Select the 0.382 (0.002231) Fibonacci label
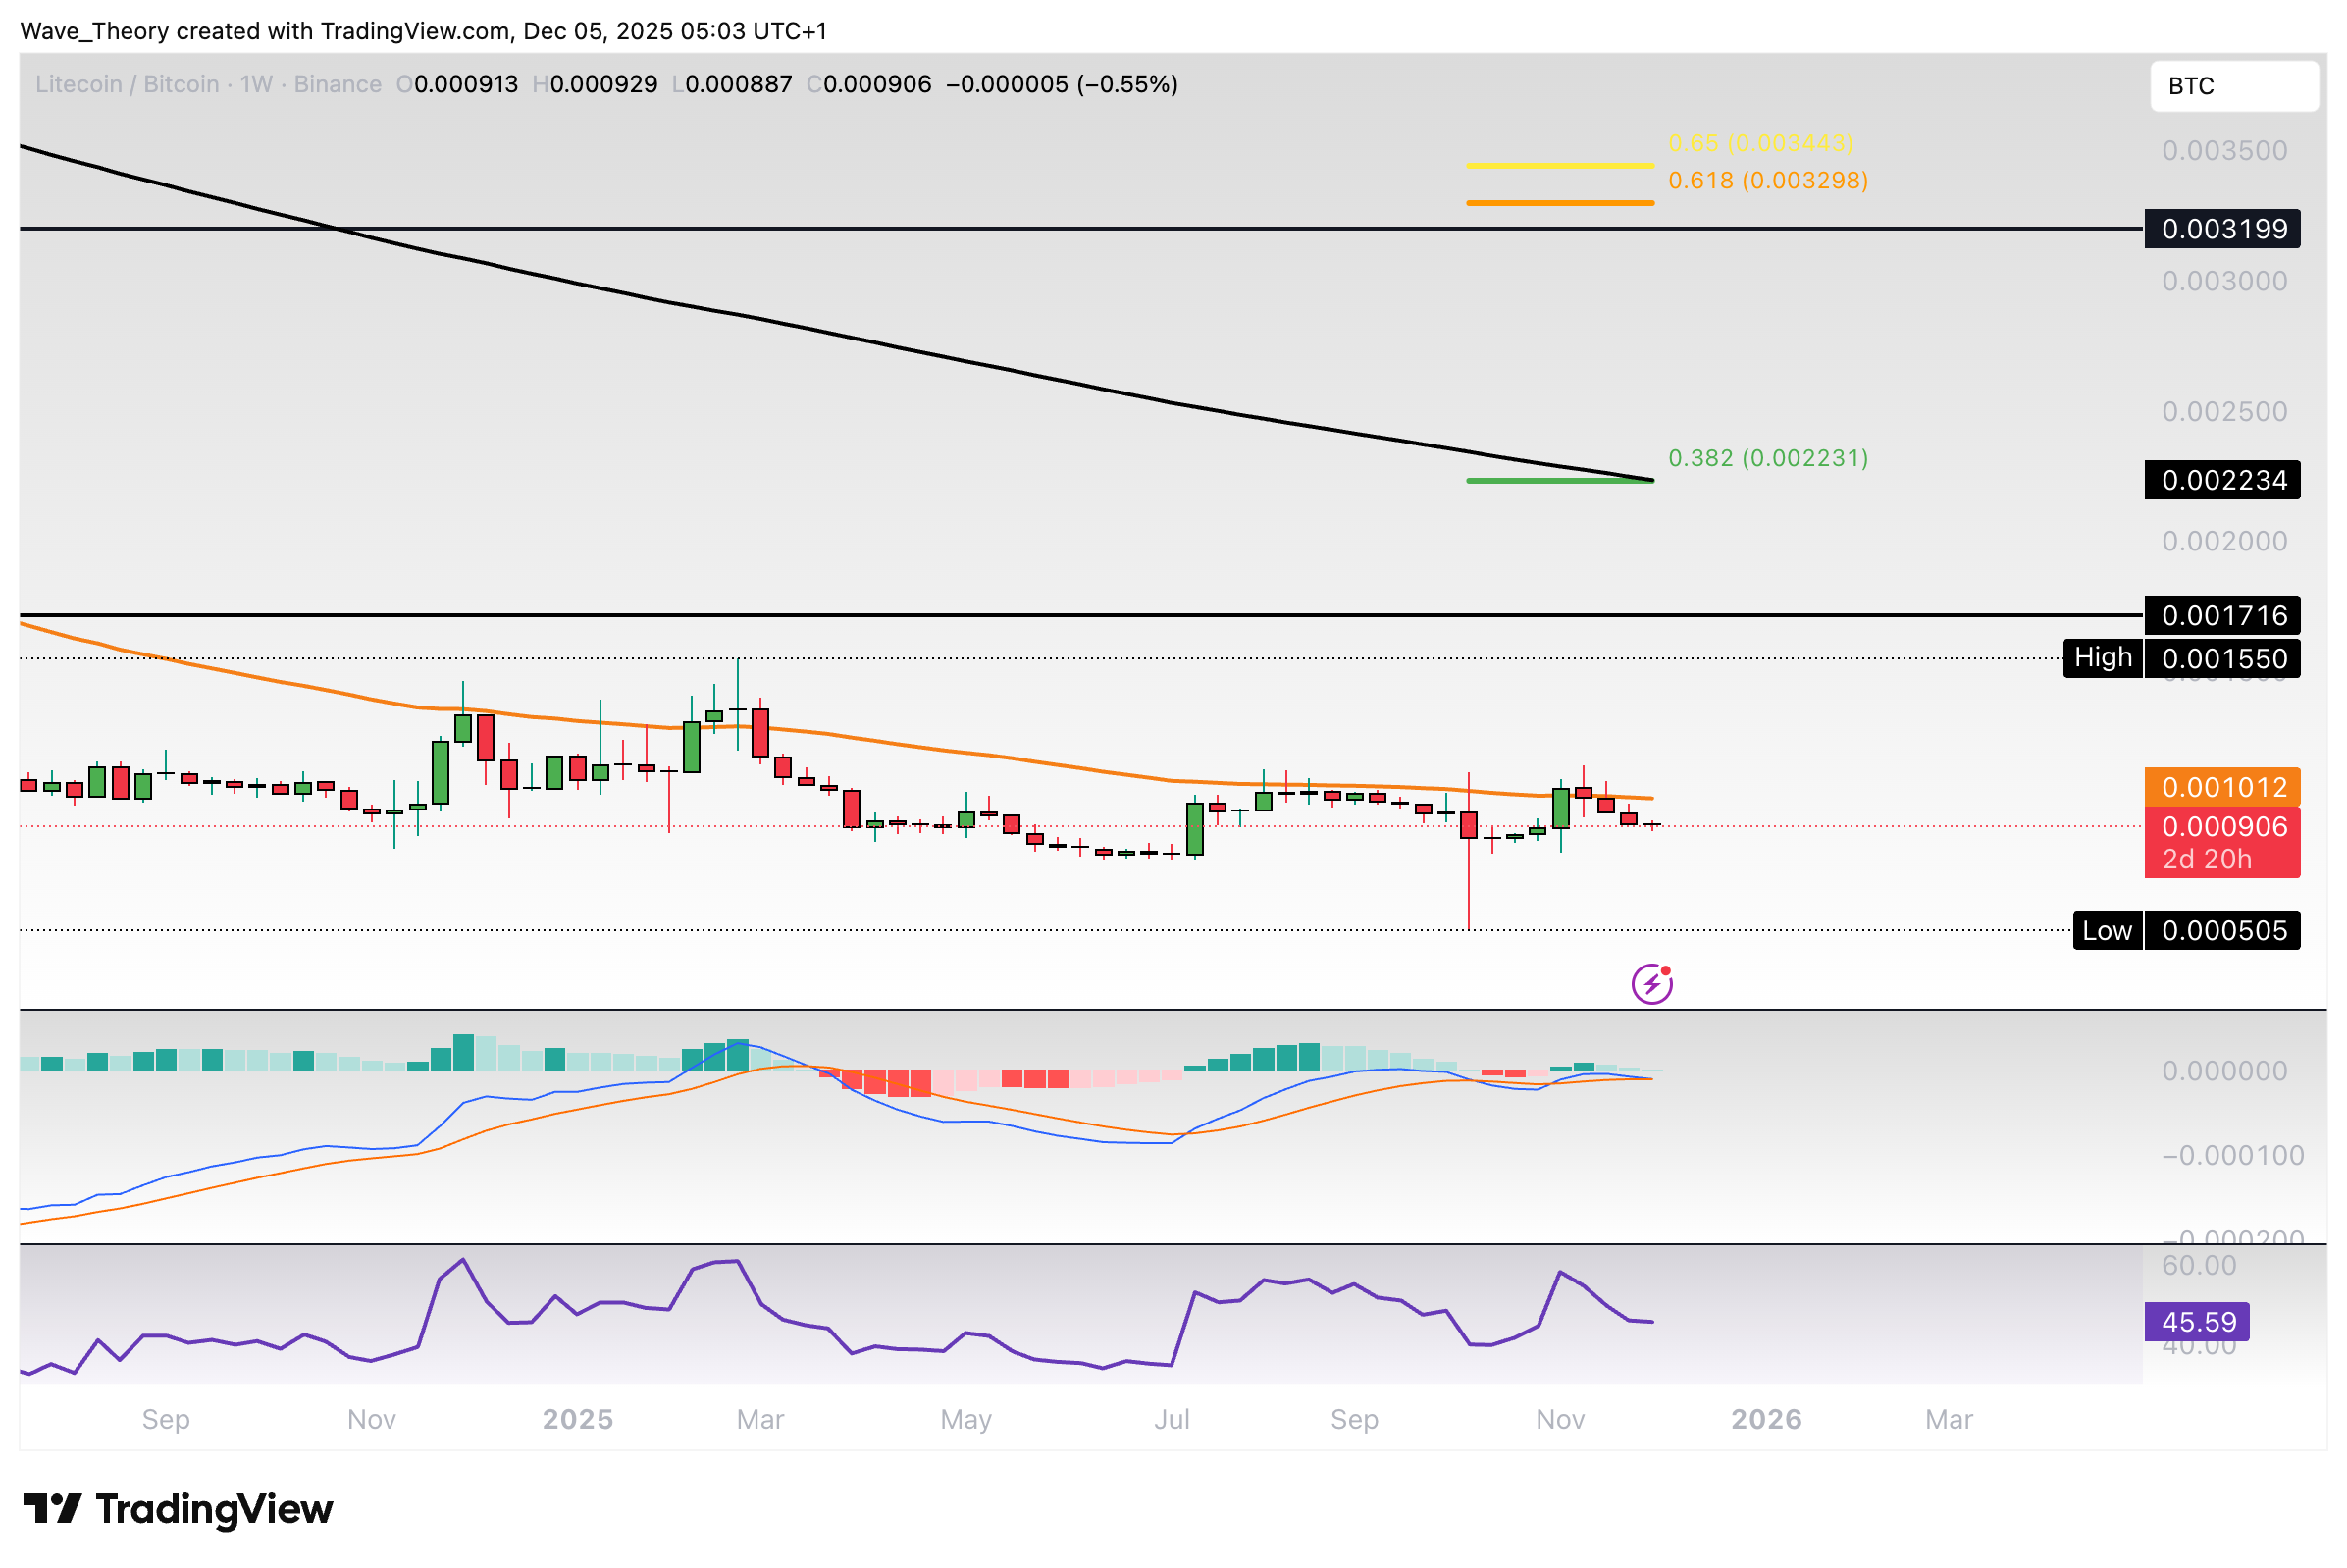 1767,458
